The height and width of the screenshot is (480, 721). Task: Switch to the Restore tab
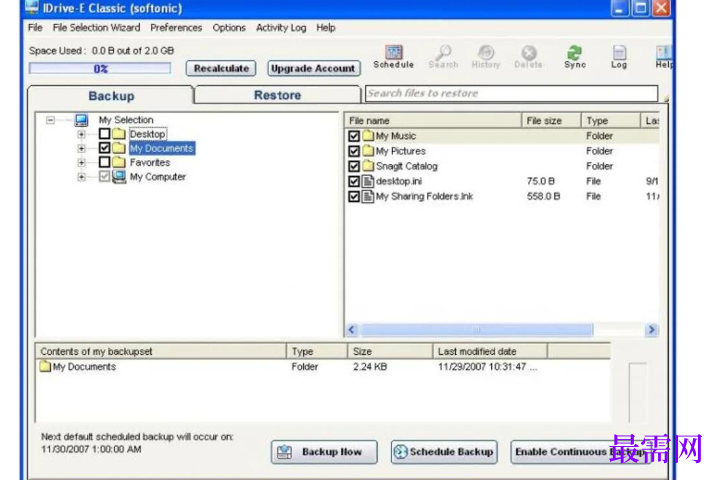pos(277,95)
